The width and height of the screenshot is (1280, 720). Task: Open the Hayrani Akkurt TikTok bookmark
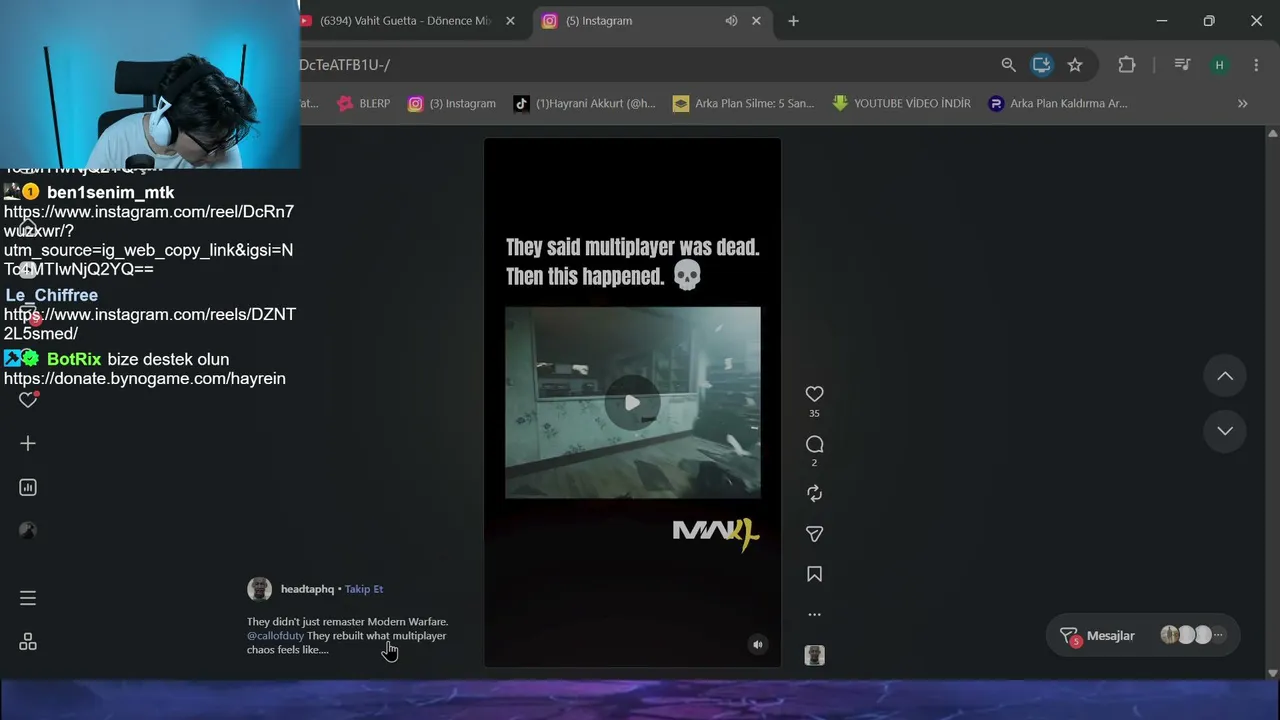click(x=585, y=103)
